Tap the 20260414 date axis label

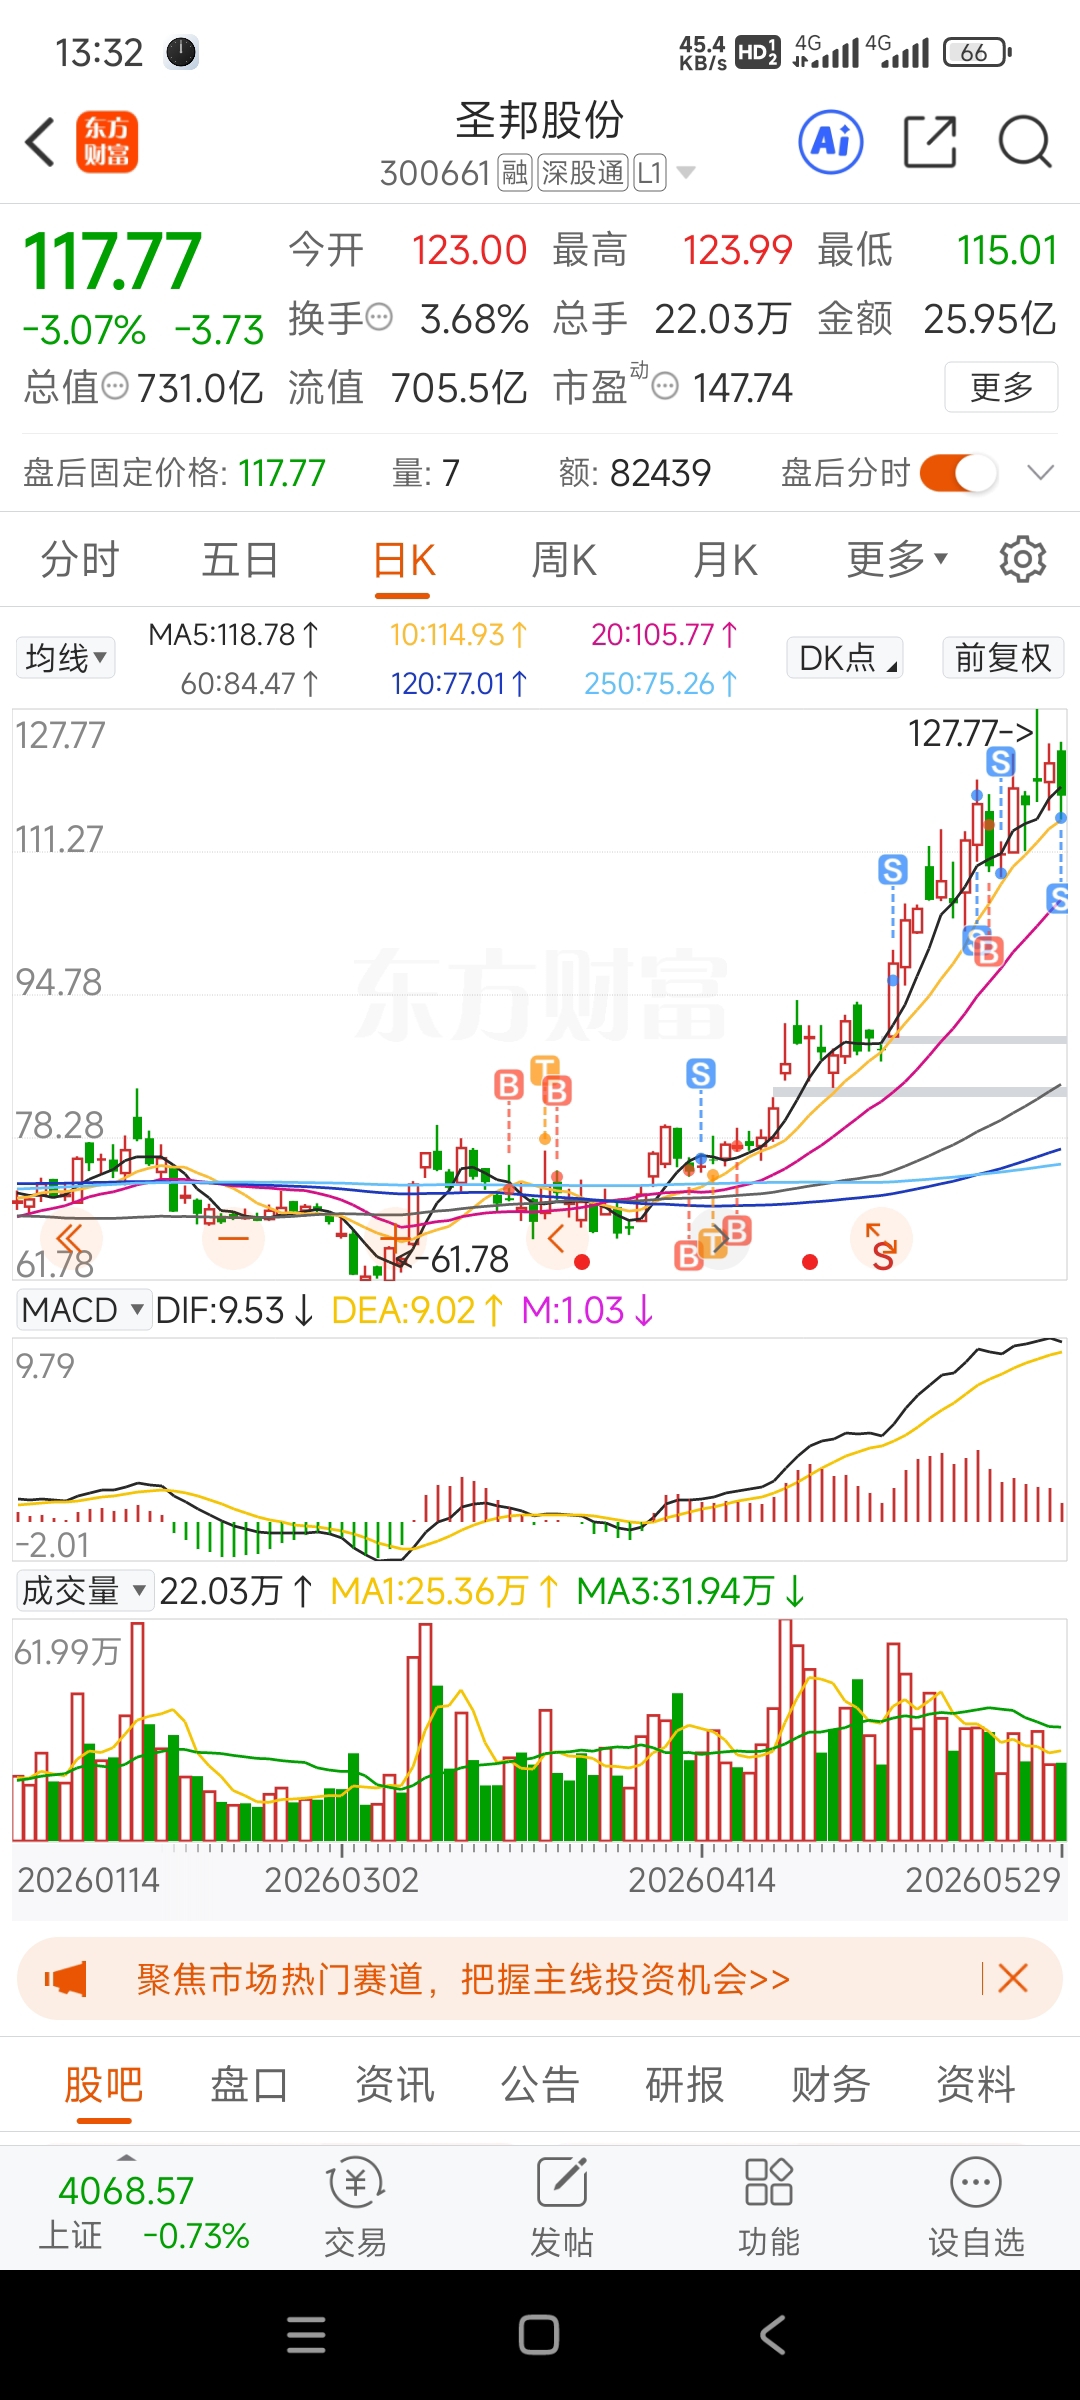[701, 1880]
